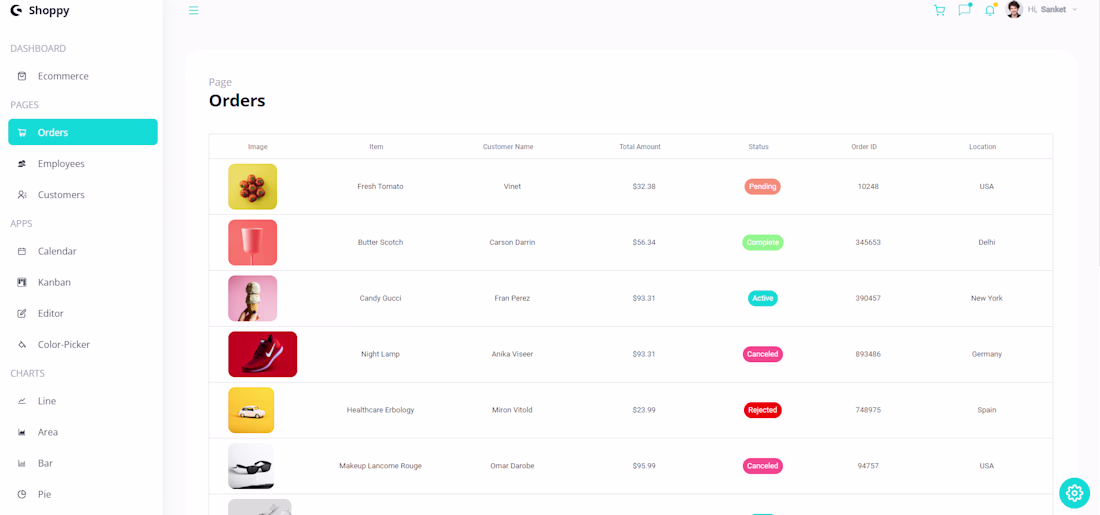
Task: Click the Customers icon in sidebar
Action: (22, 195)
